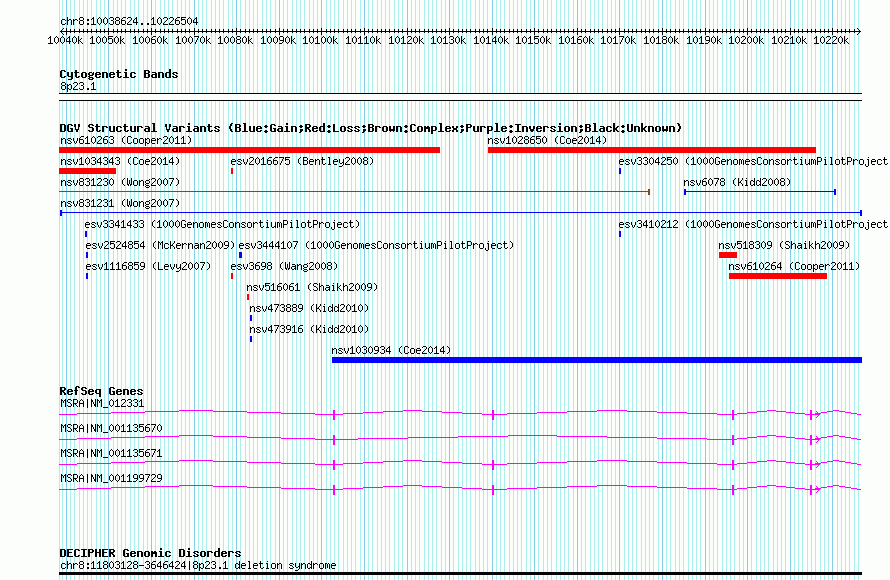Select the blue gain line under nsv6078
The width and height of the screenshot is (890, 580).
[x=760, y=192]
